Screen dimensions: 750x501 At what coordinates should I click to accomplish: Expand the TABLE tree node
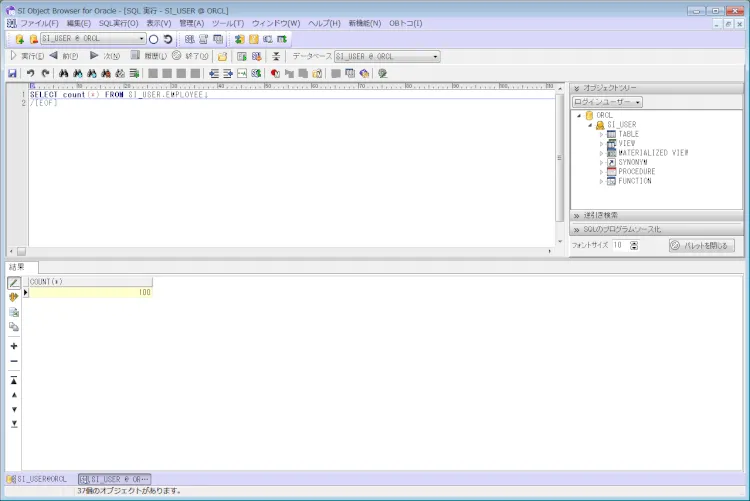tap(601, 134)
